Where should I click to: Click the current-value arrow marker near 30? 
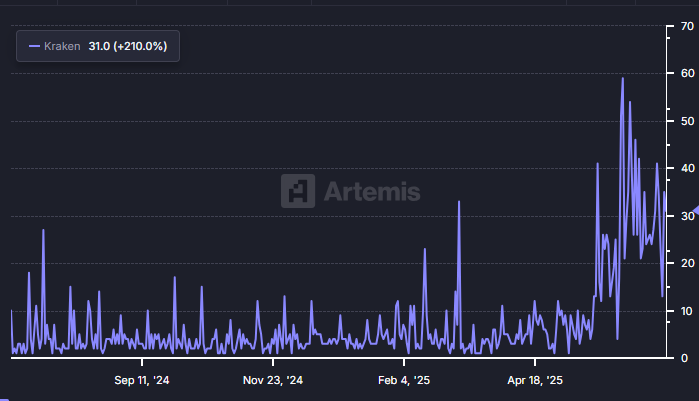coord(696,210)
